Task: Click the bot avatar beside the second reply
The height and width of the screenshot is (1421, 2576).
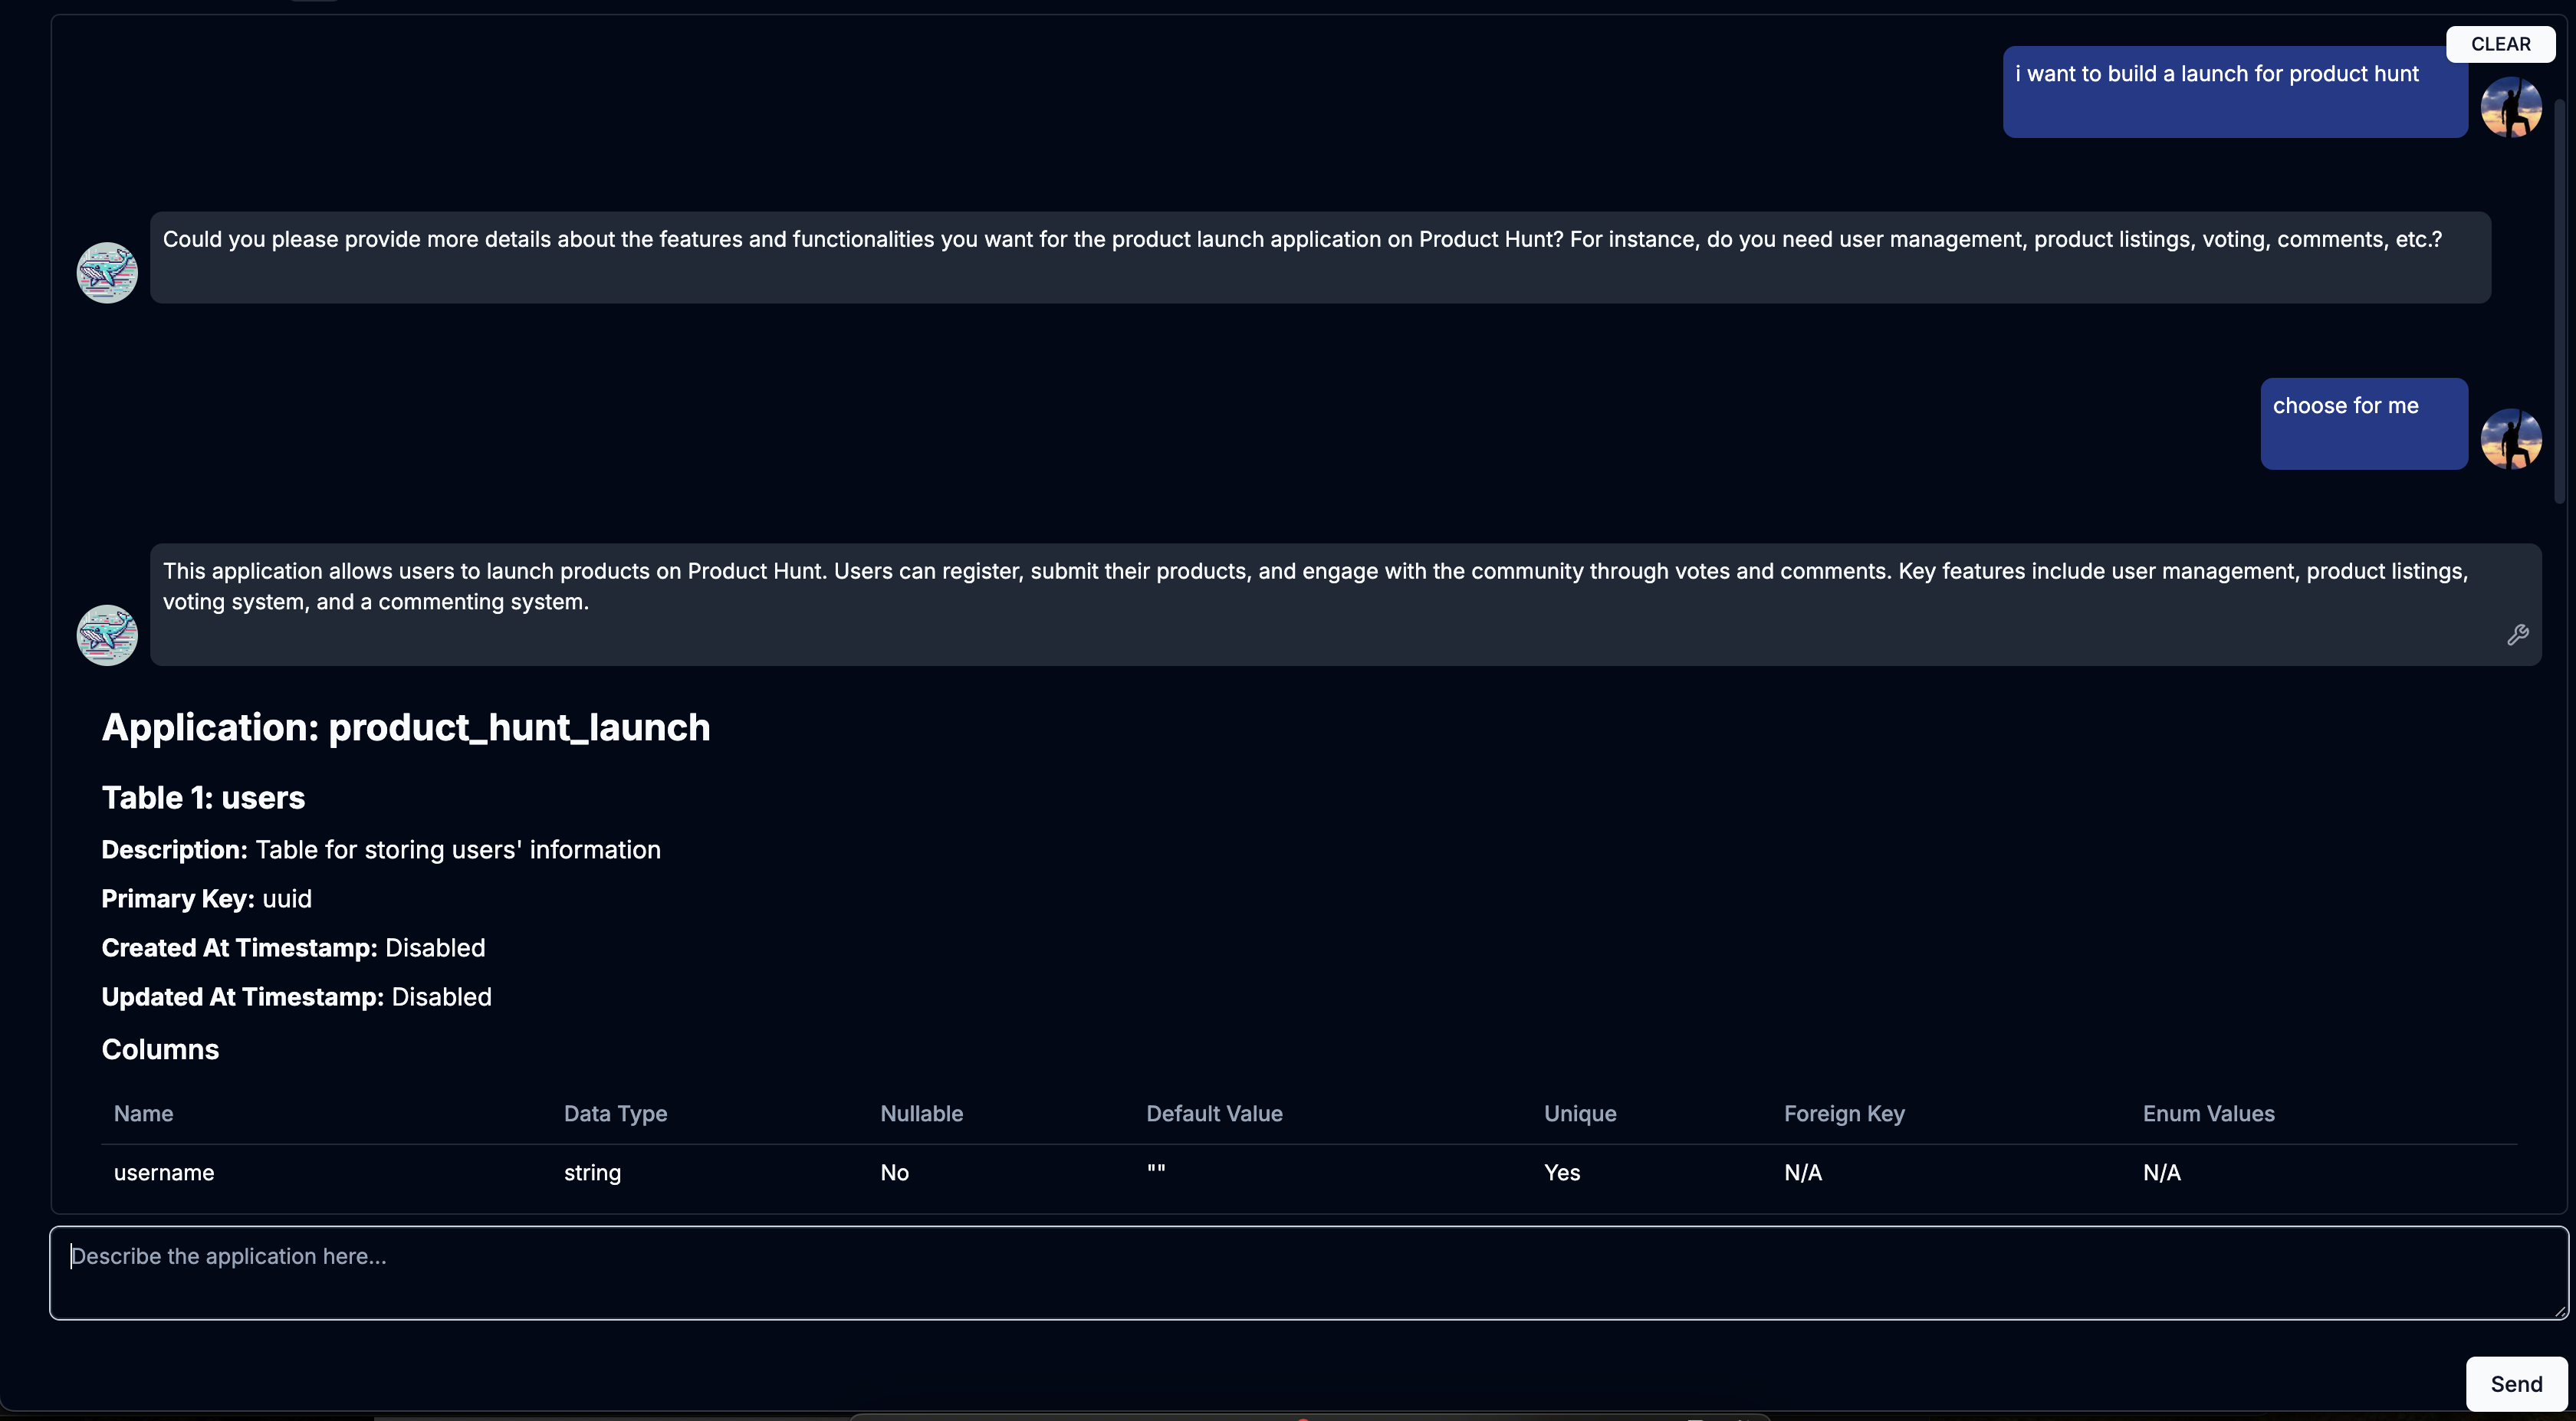Action: coord(107,635)
